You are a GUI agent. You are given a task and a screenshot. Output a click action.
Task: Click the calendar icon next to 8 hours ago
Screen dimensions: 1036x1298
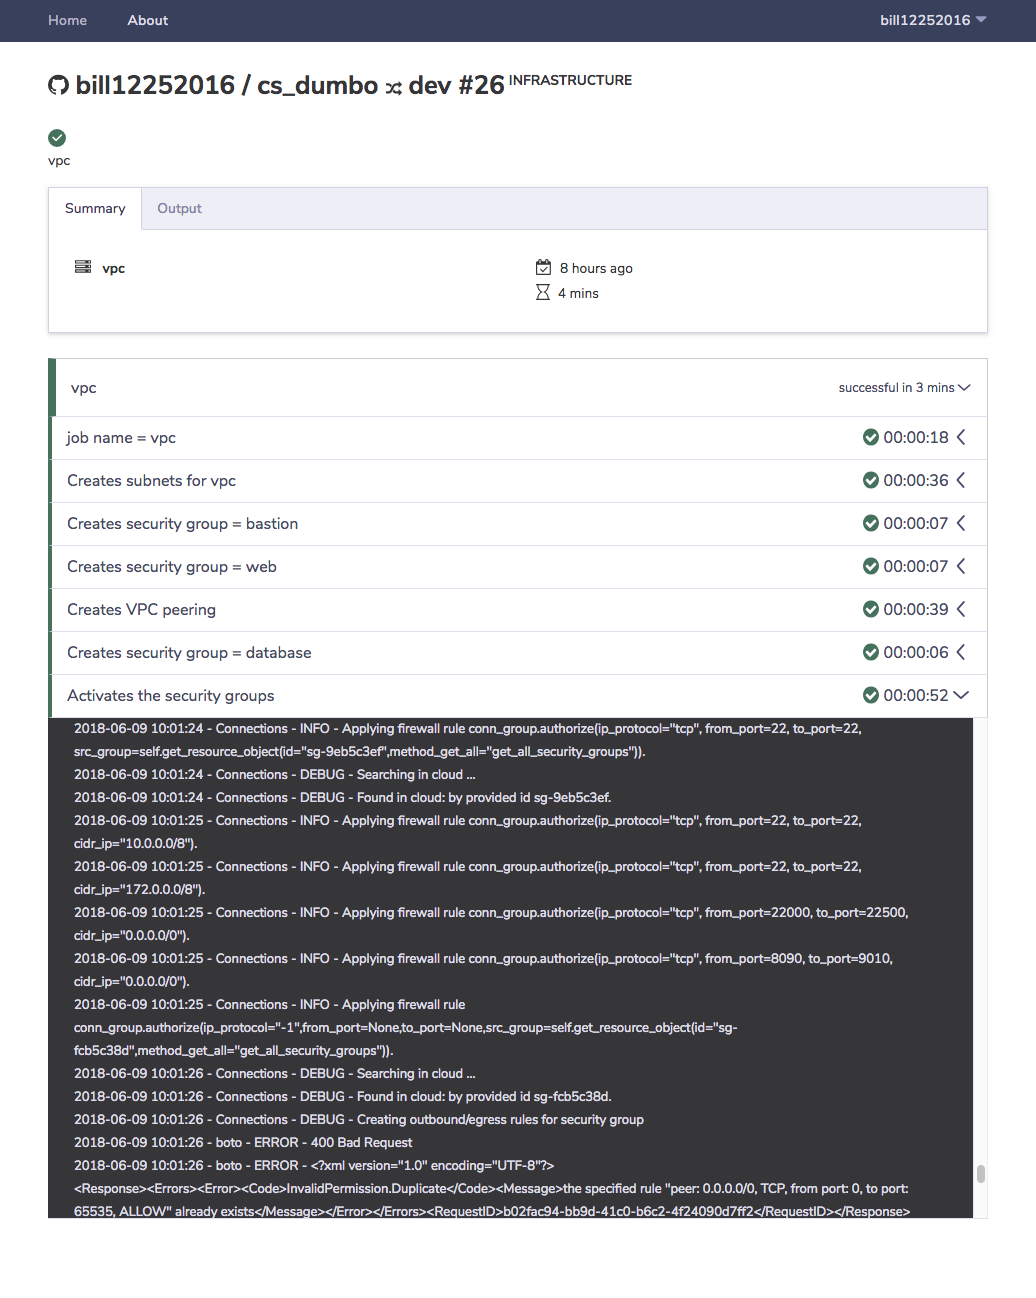(543, 267)
